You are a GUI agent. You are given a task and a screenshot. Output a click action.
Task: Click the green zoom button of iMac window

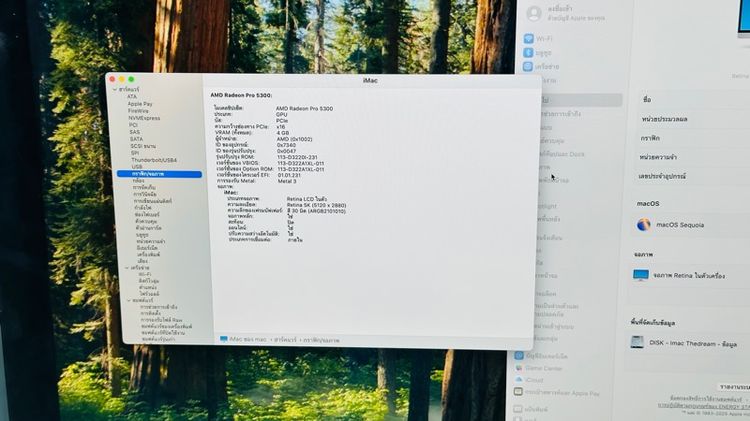coord(131,79)
